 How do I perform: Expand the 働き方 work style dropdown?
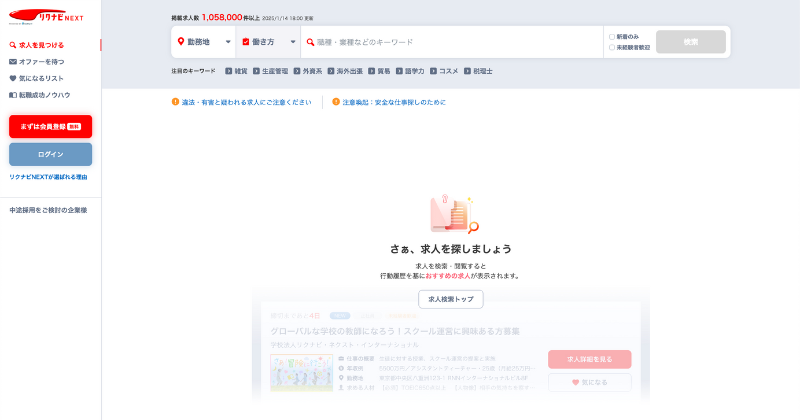point(268,42)
